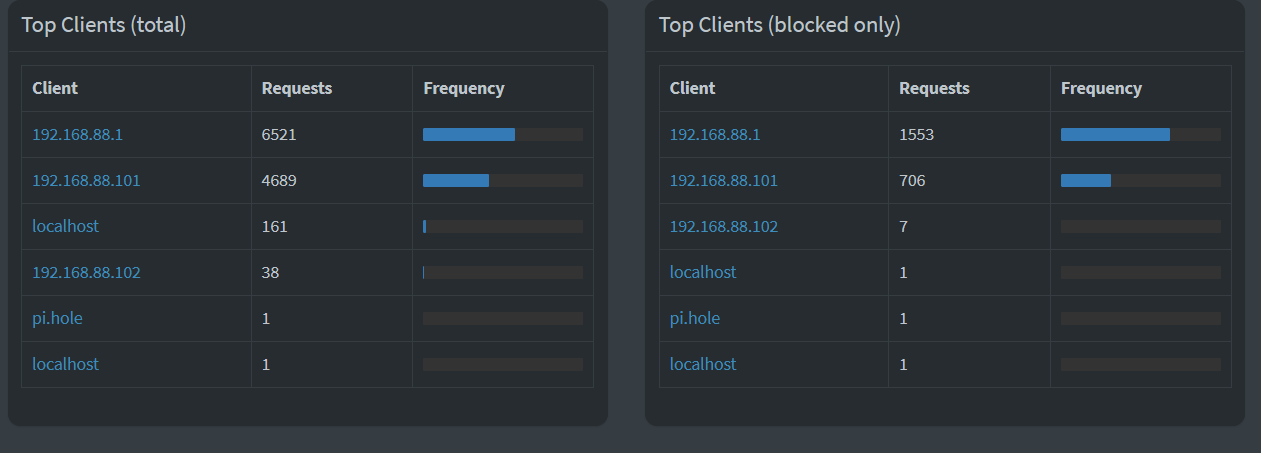Open 192.168.88.102 in total clients table

(86, 272)
